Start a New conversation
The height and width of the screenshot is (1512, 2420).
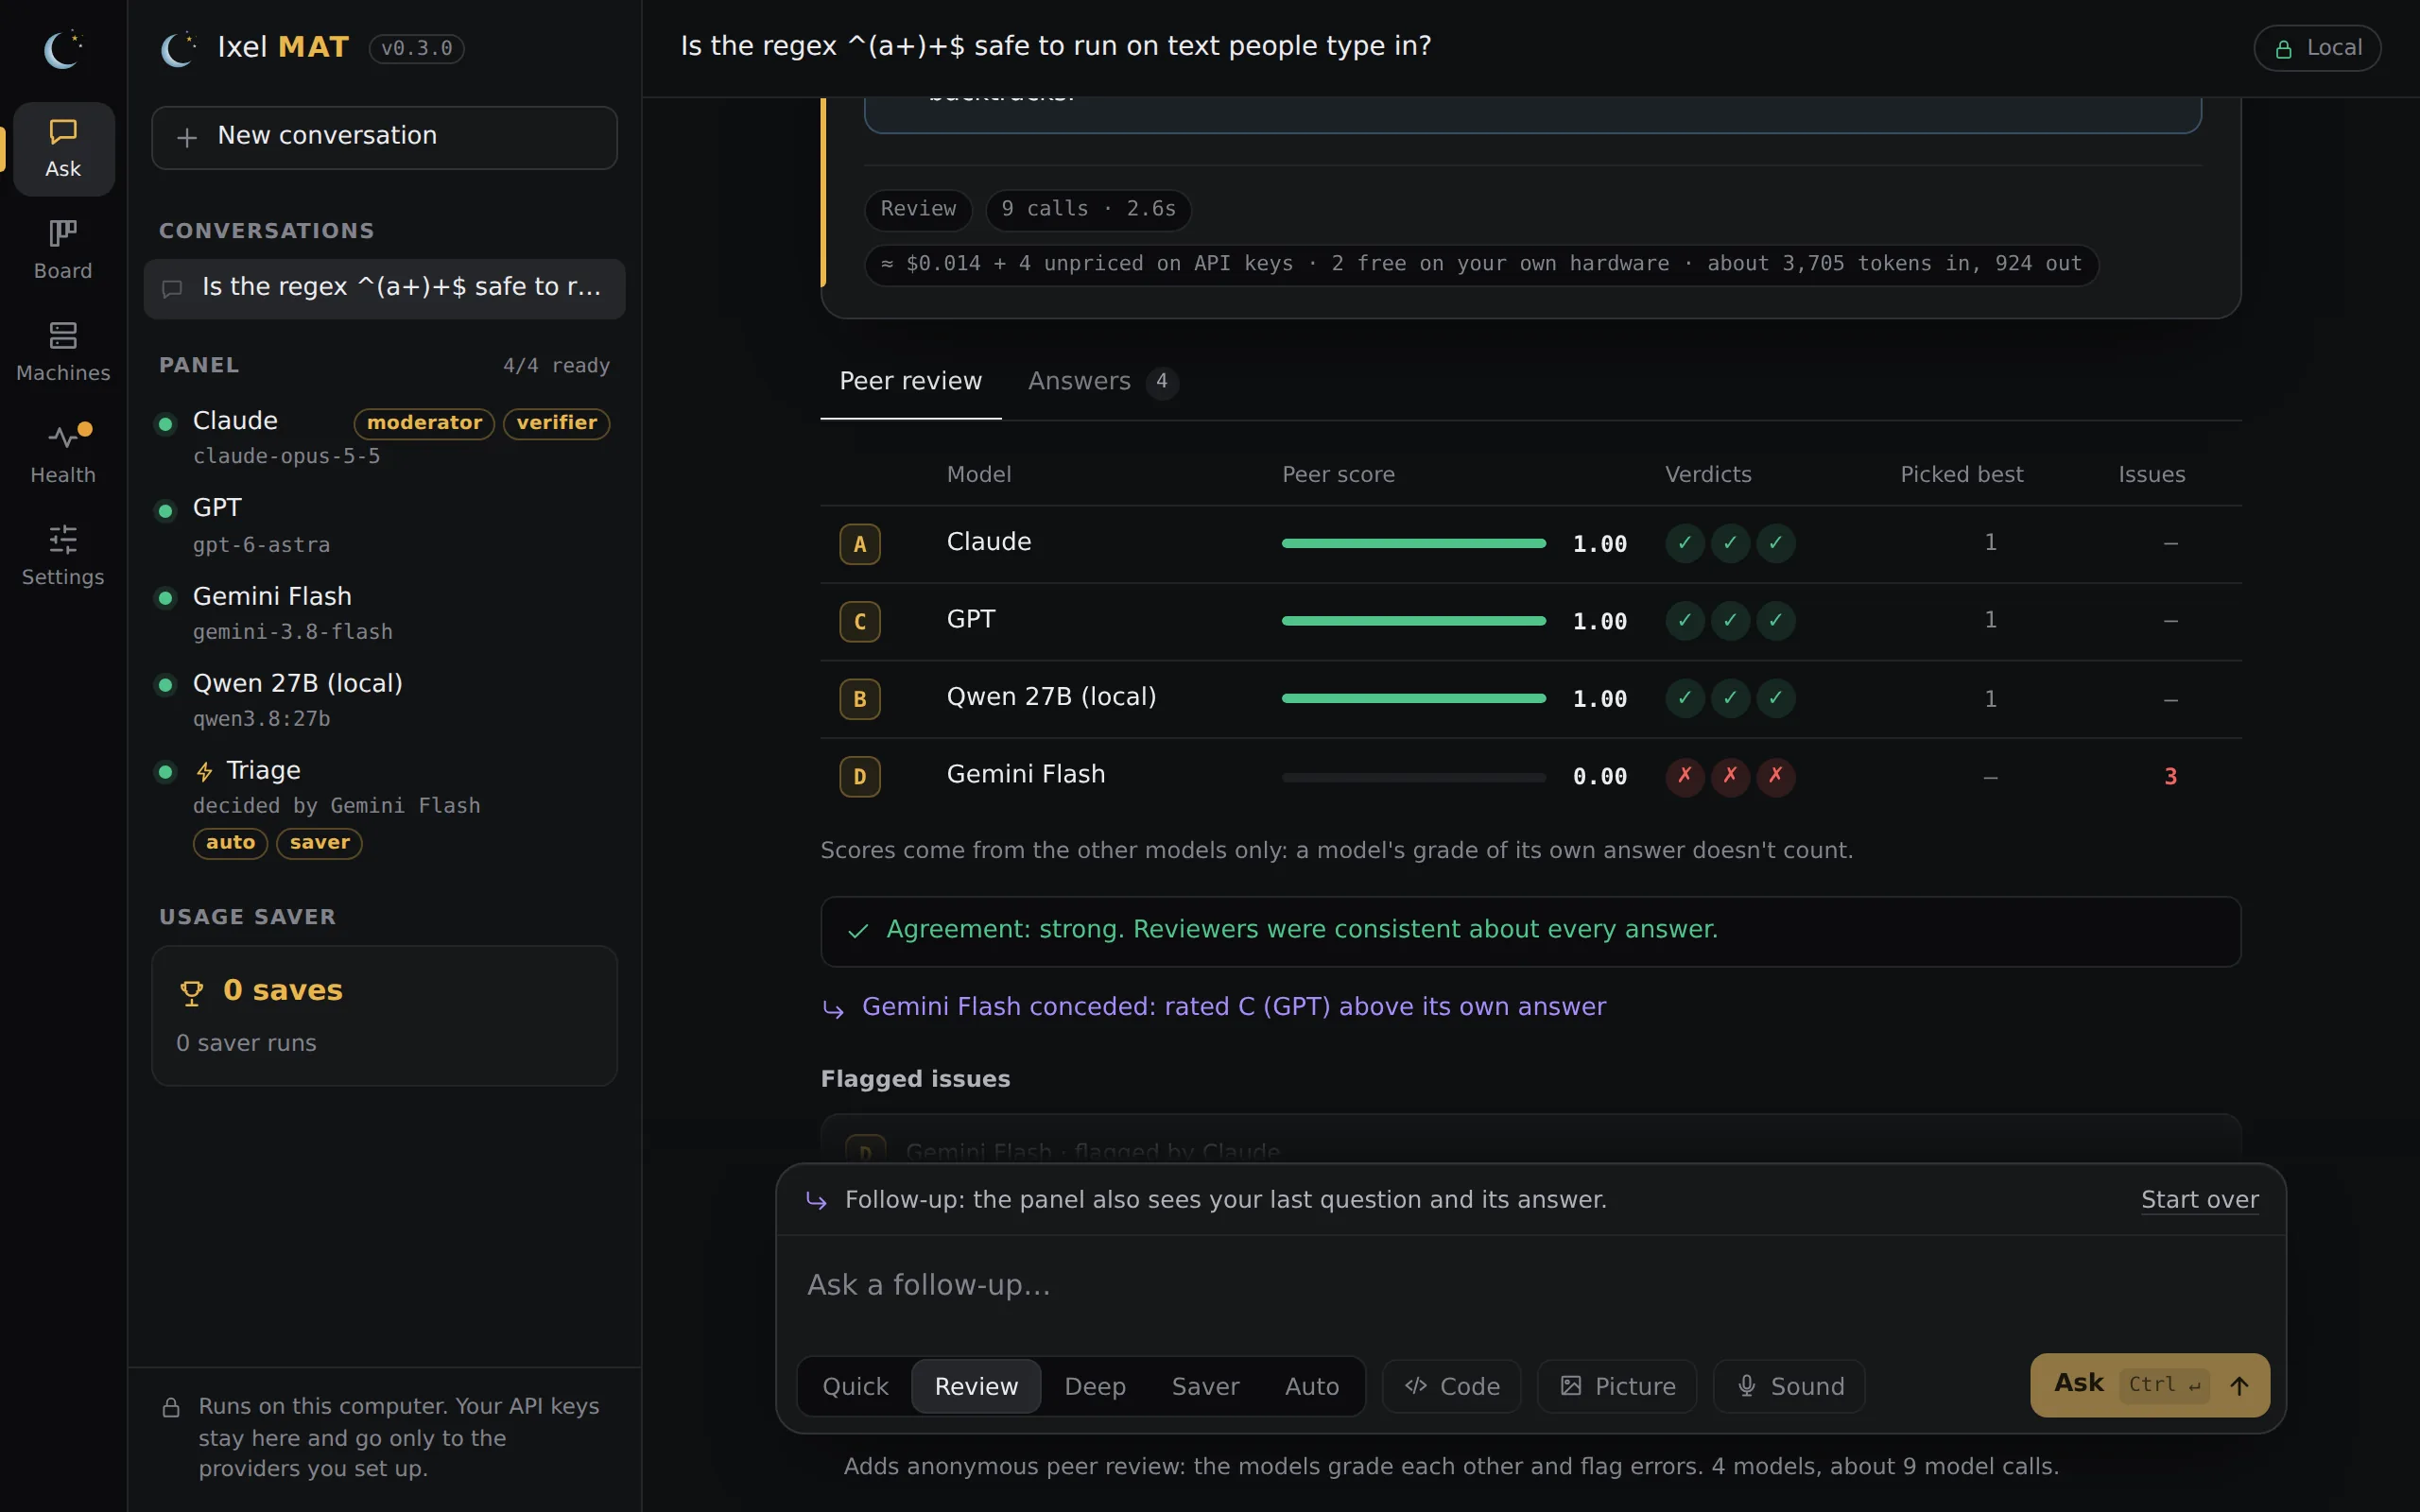pos(384,137)
